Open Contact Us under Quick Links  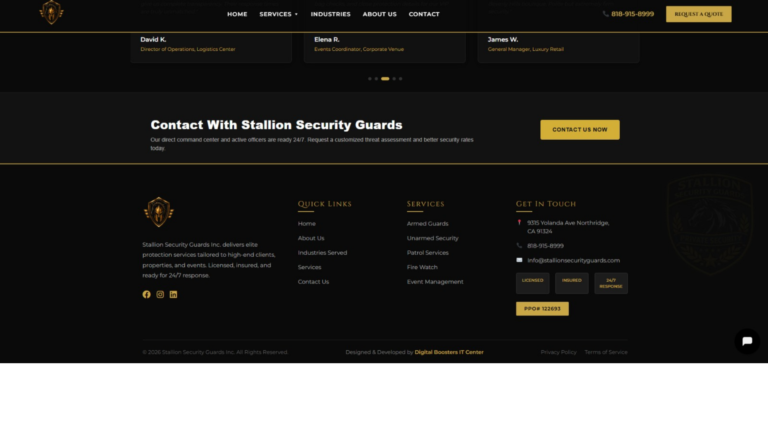coord(313,282)
